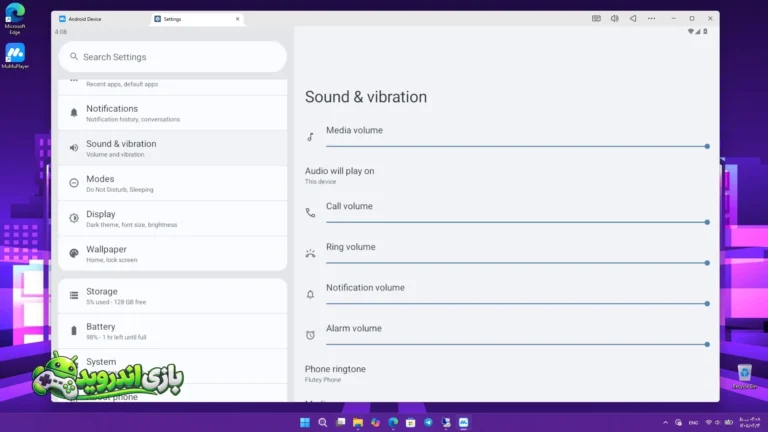
Task: Open the taskbar clock and date
Action: coord(749,422)
